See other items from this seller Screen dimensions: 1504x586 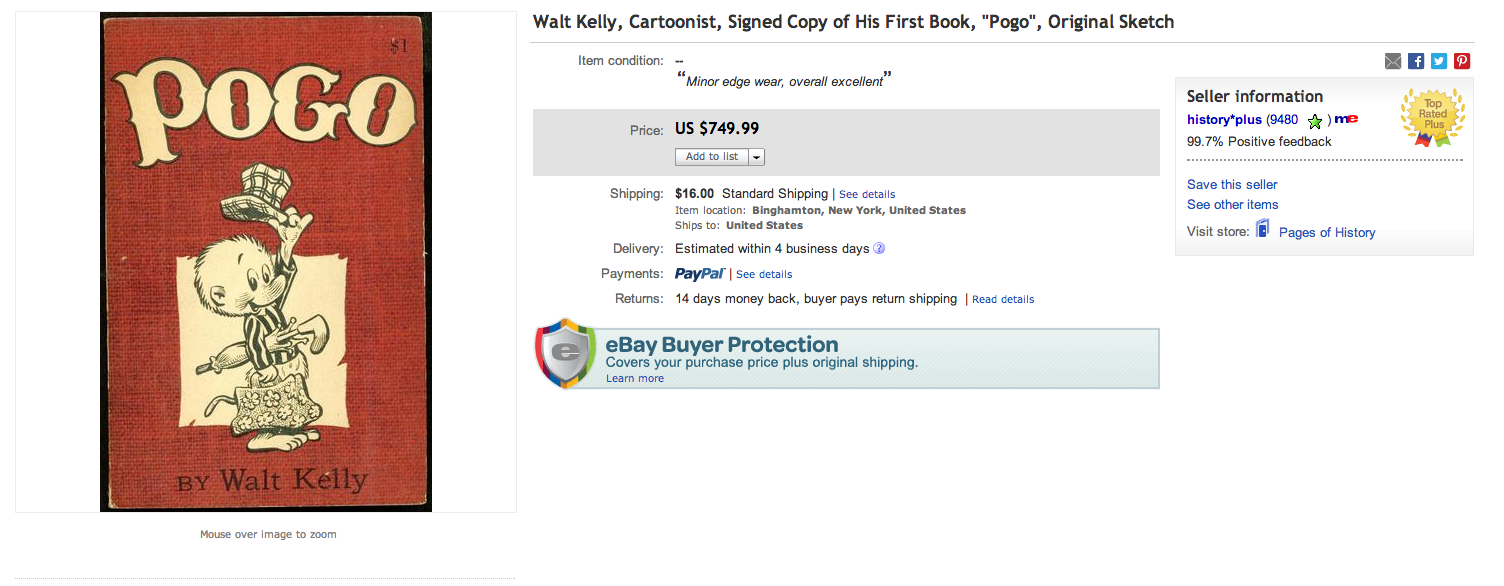[1232, 204]
